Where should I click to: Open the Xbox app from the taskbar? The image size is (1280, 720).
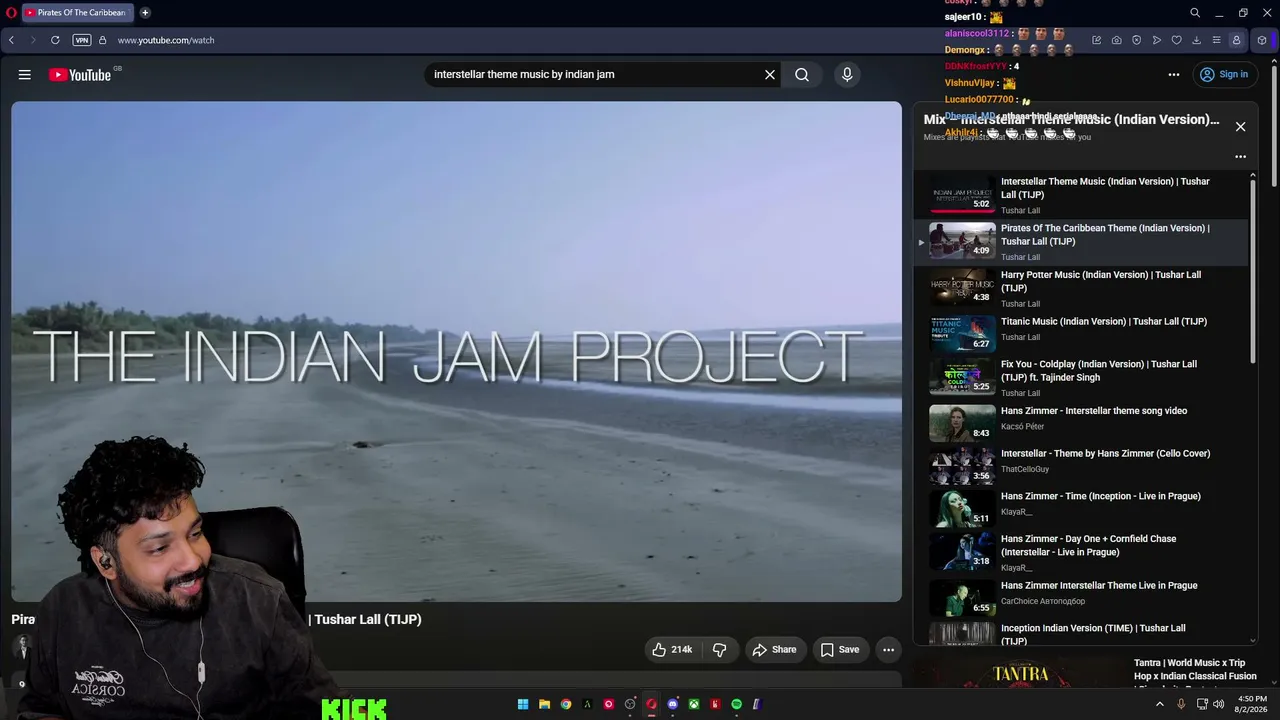(694, 704)
